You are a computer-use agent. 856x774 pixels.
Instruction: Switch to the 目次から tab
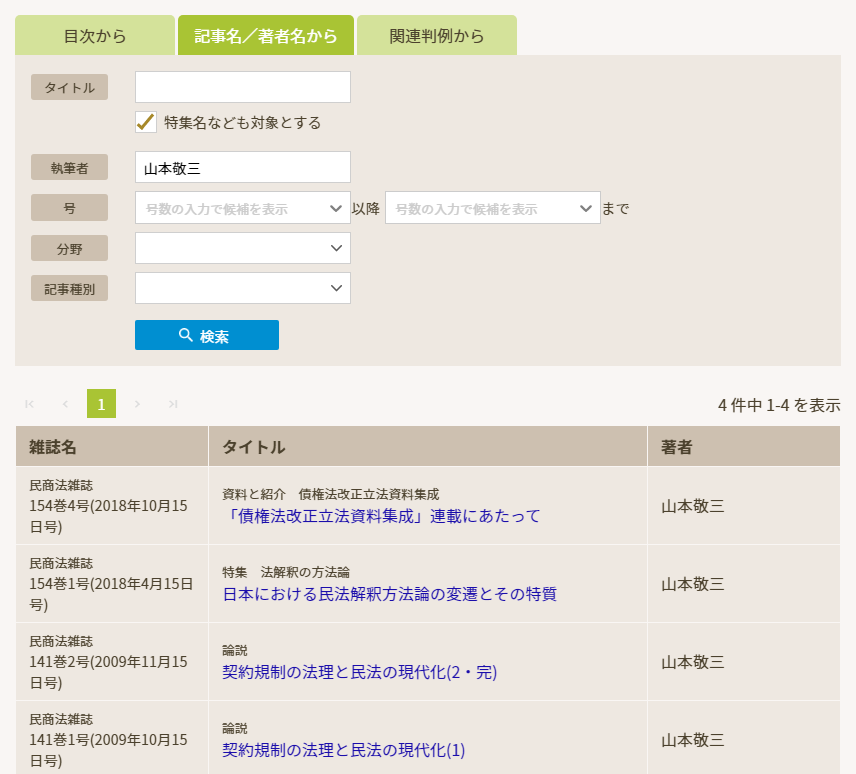coord(95,35)
